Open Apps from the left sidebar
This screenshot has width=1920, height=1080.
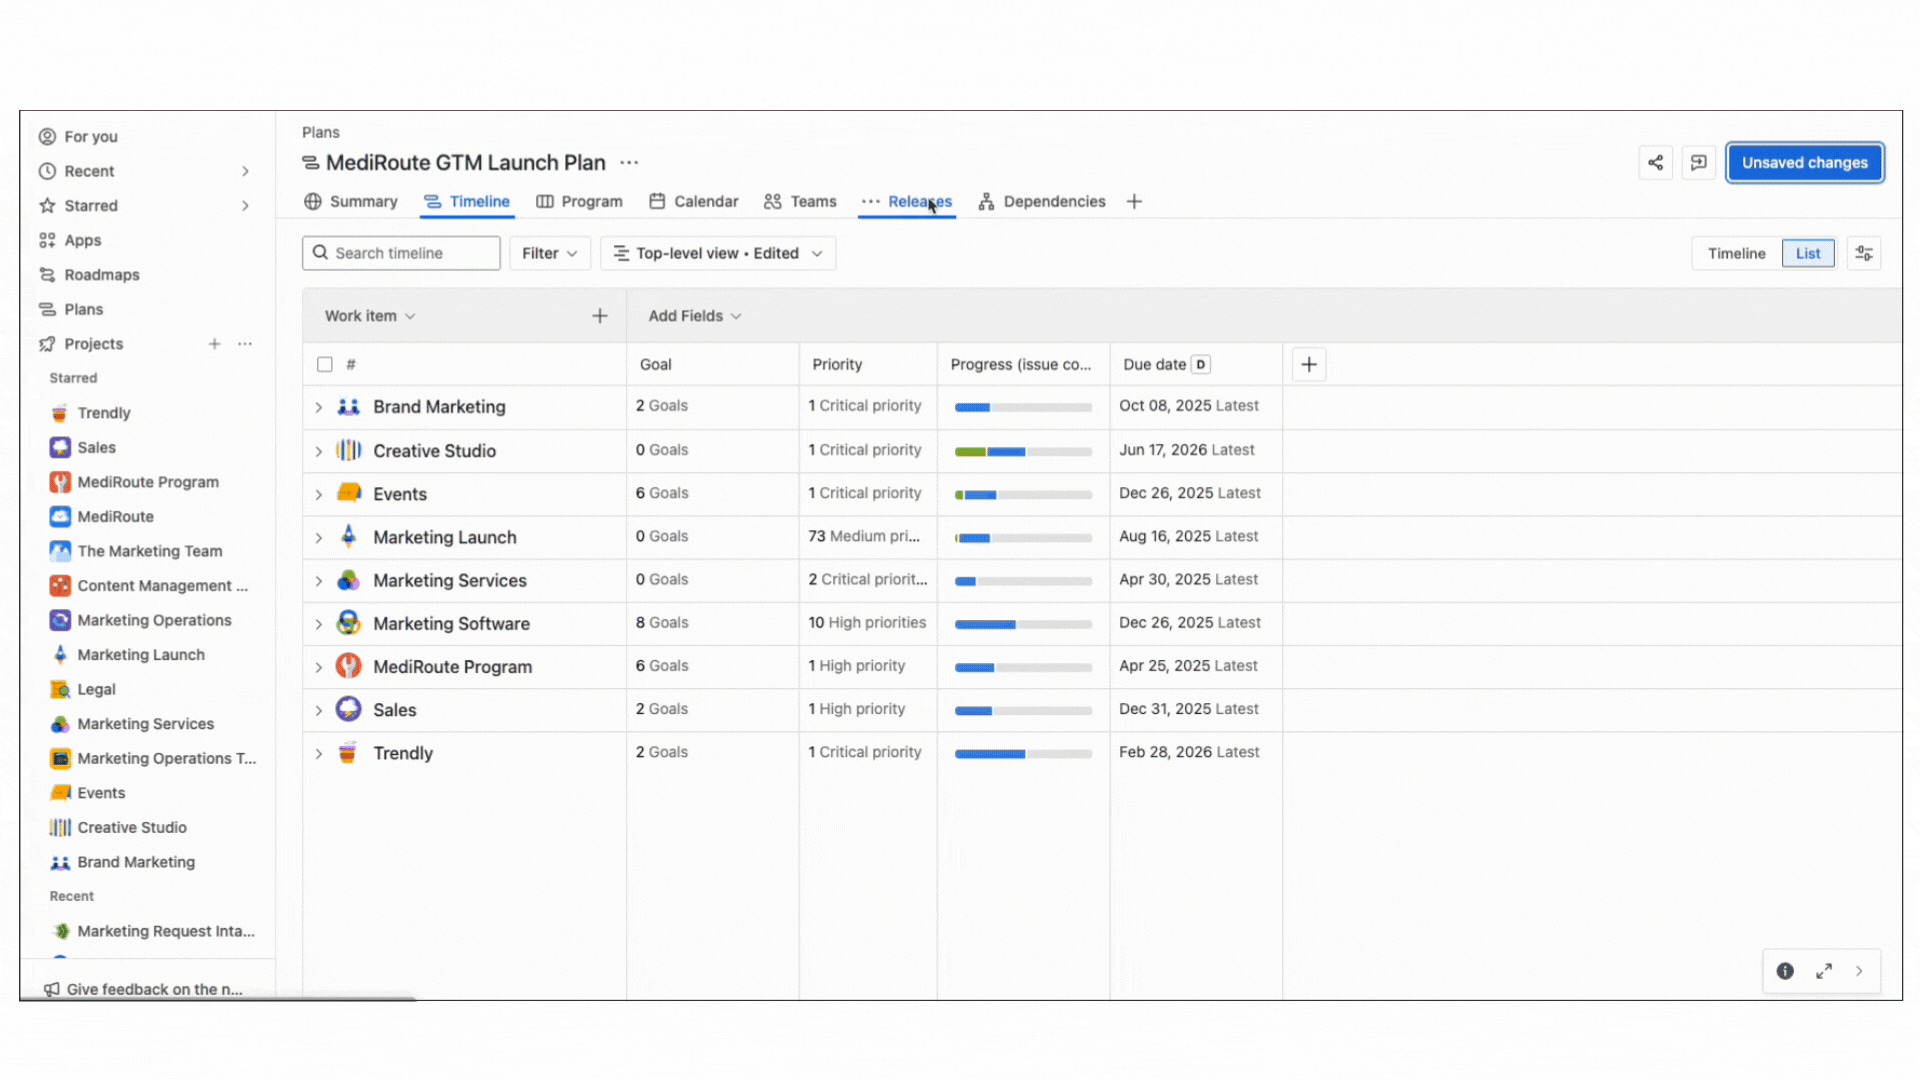point(80,240)
